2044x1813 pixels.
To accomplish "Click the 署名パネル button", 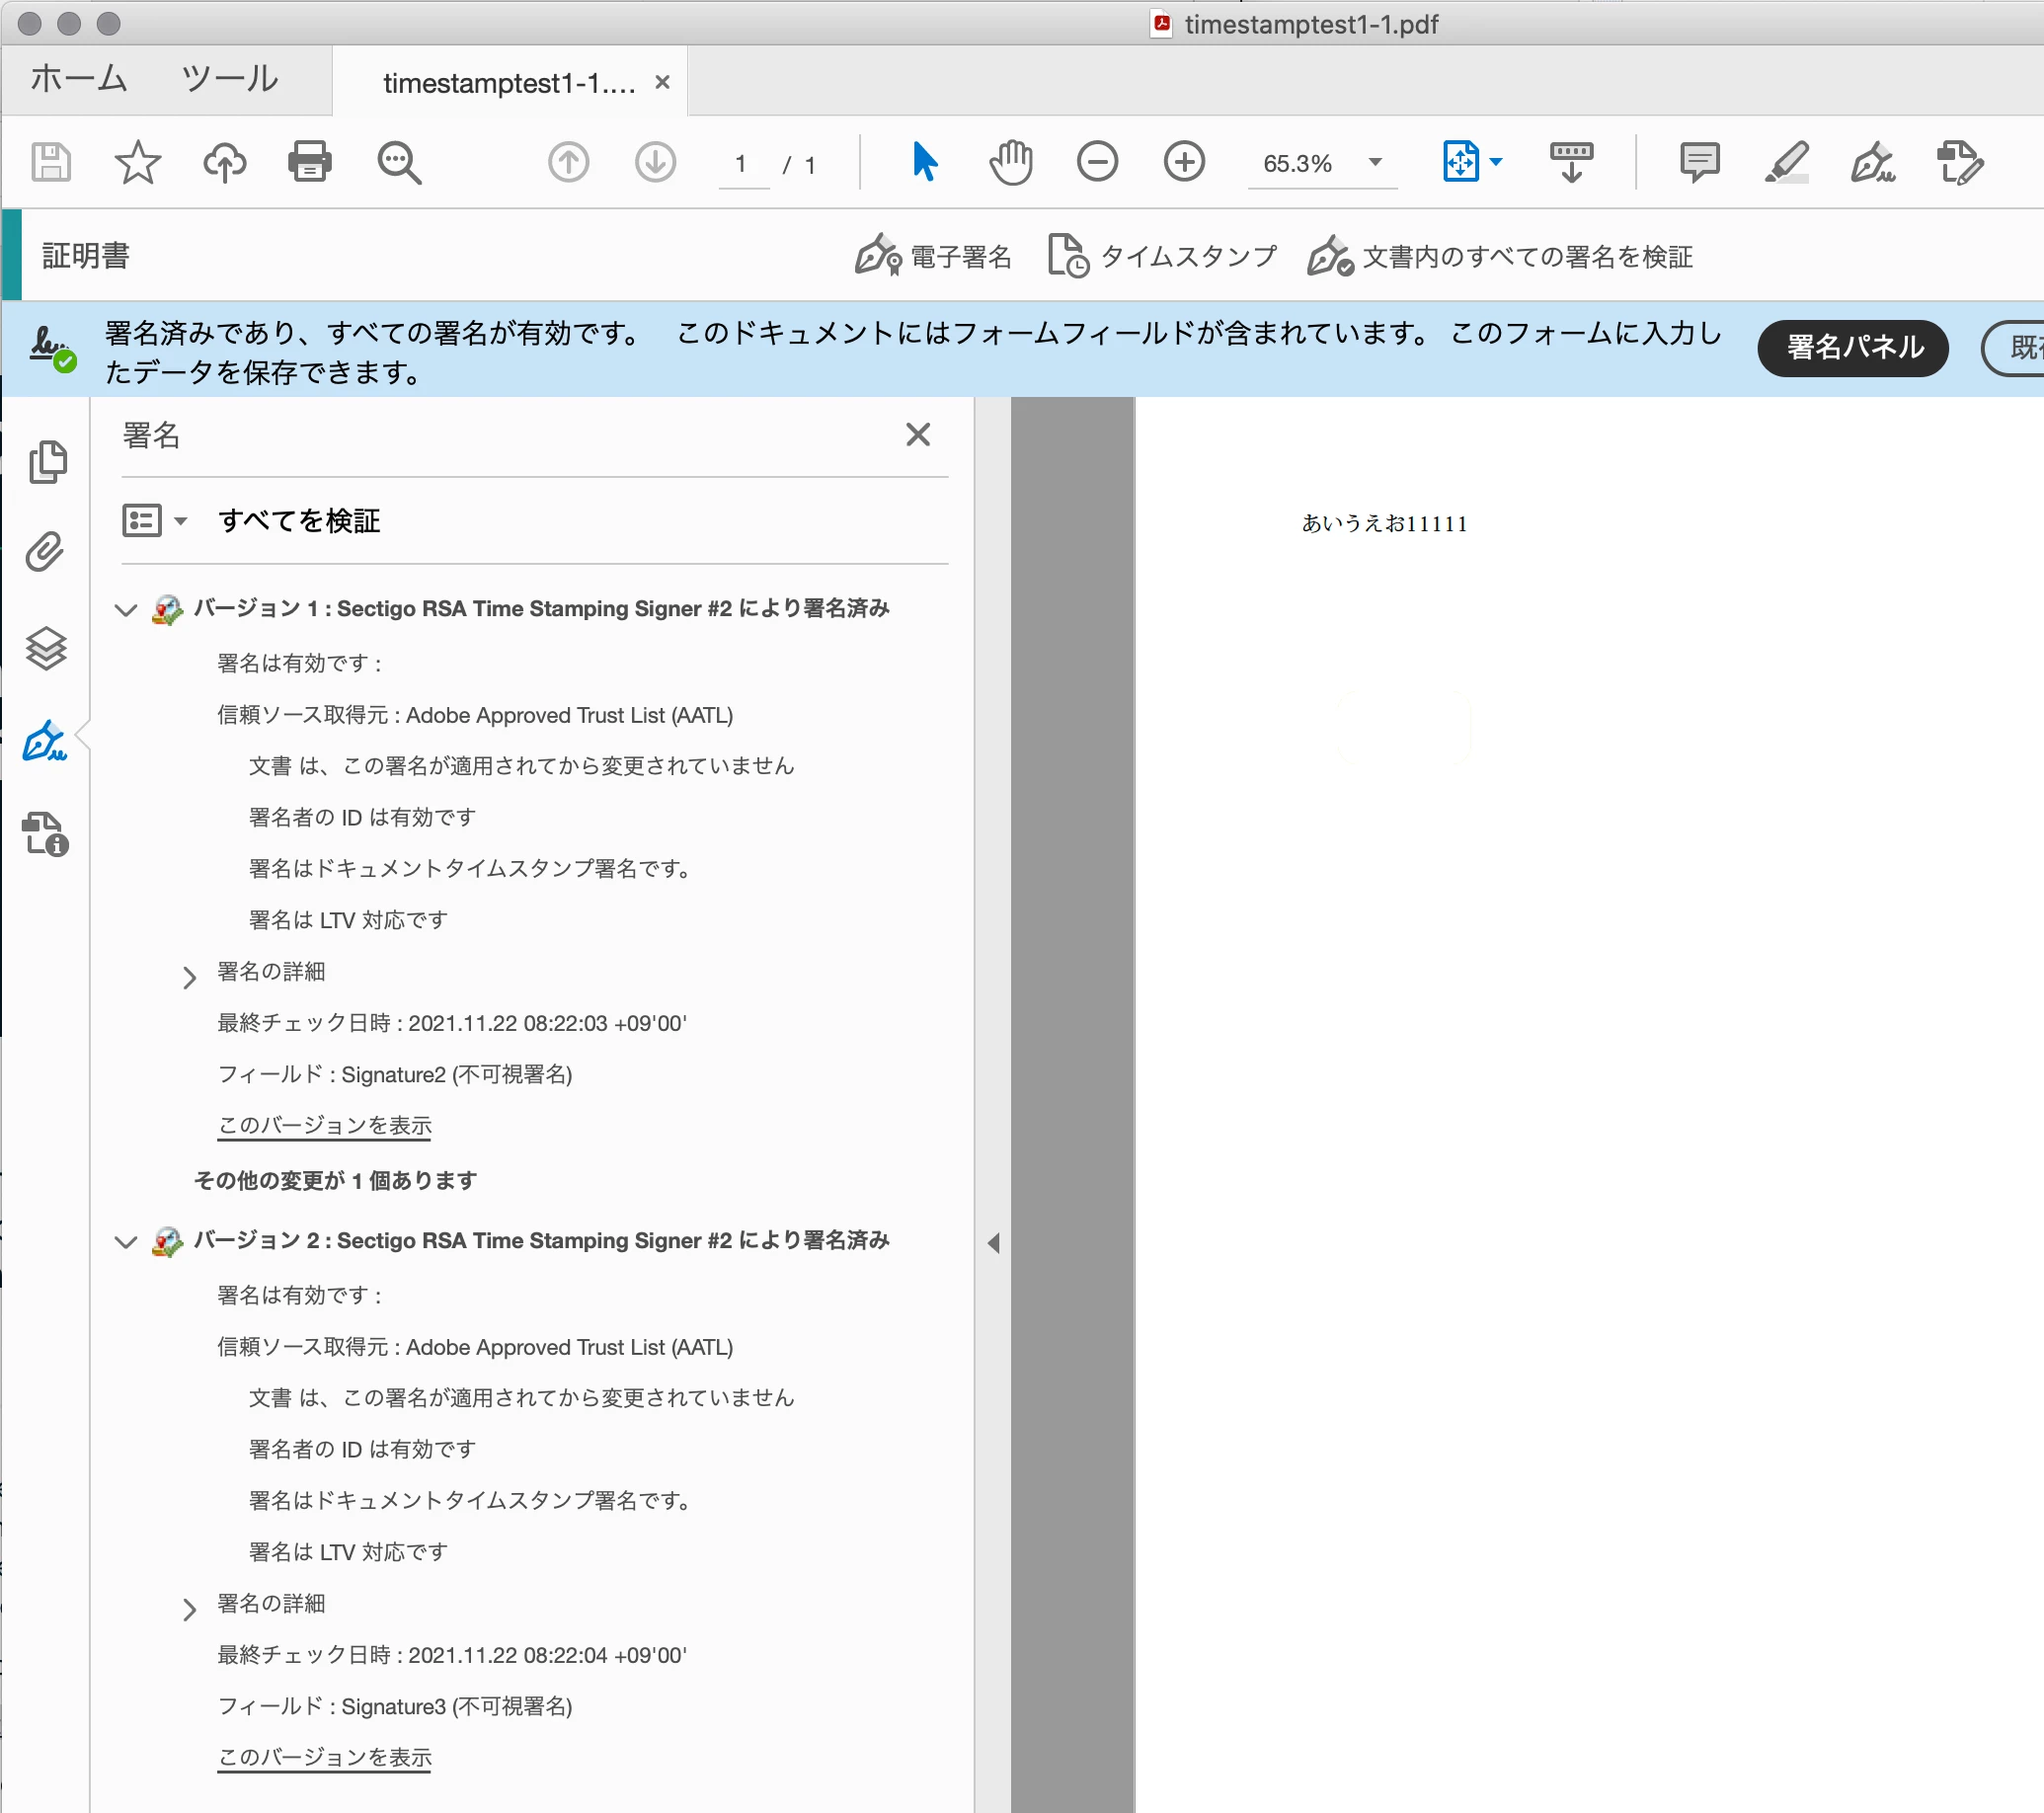I will 1853,348.
